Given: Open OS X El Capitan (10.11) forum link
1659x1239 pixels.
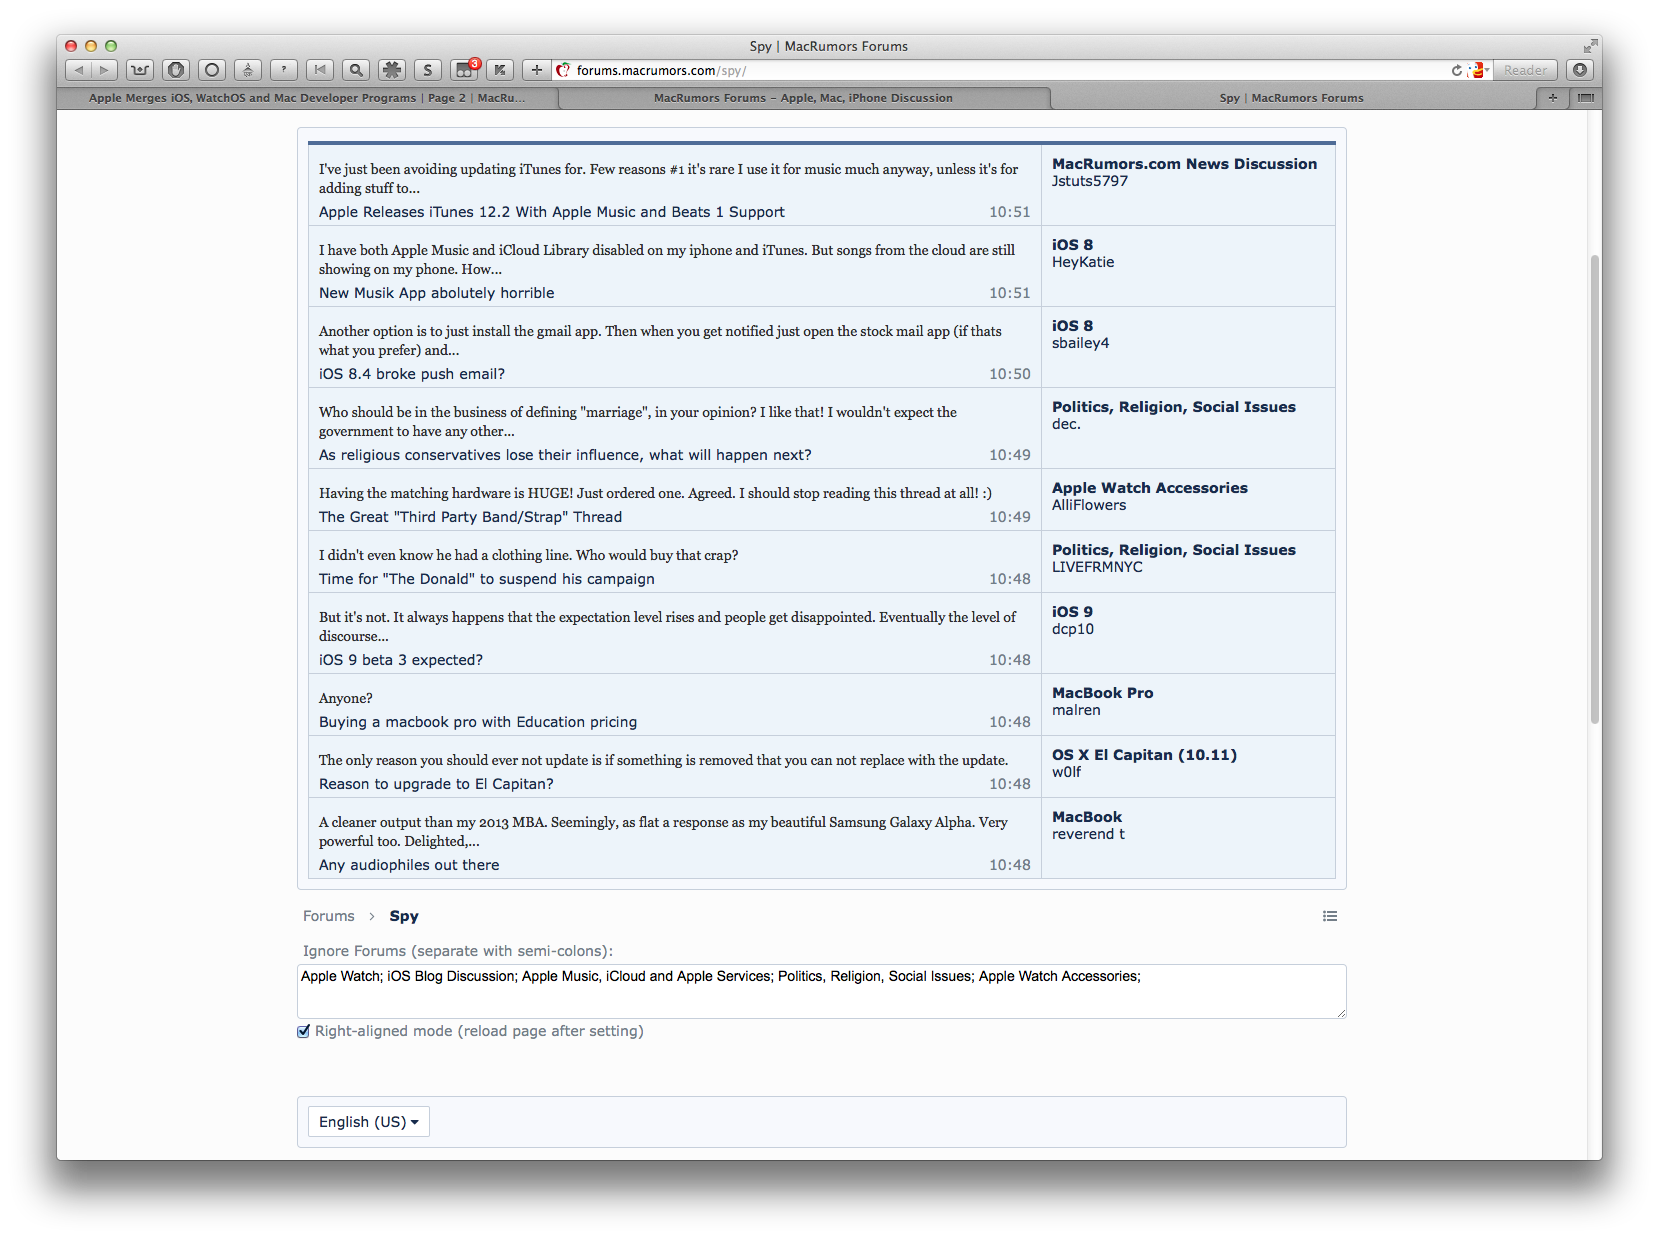Looking at the screenshot, I should pyautogui.click(x=1144, y=755).
